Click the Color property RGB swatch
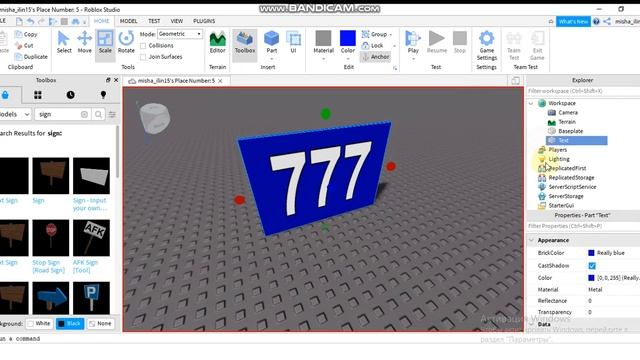This screenshot has height=360, width=640. point(591,278)
